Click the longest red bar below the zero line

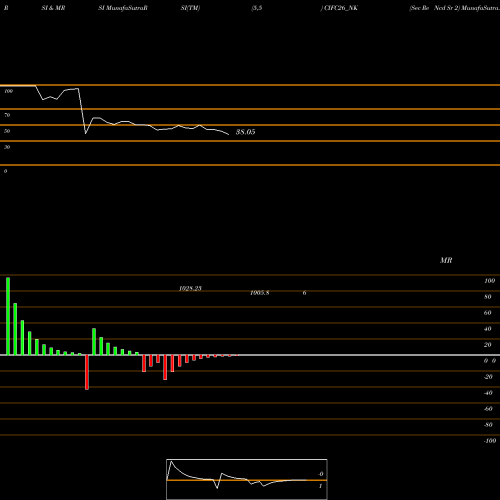(x=87, y=372)
